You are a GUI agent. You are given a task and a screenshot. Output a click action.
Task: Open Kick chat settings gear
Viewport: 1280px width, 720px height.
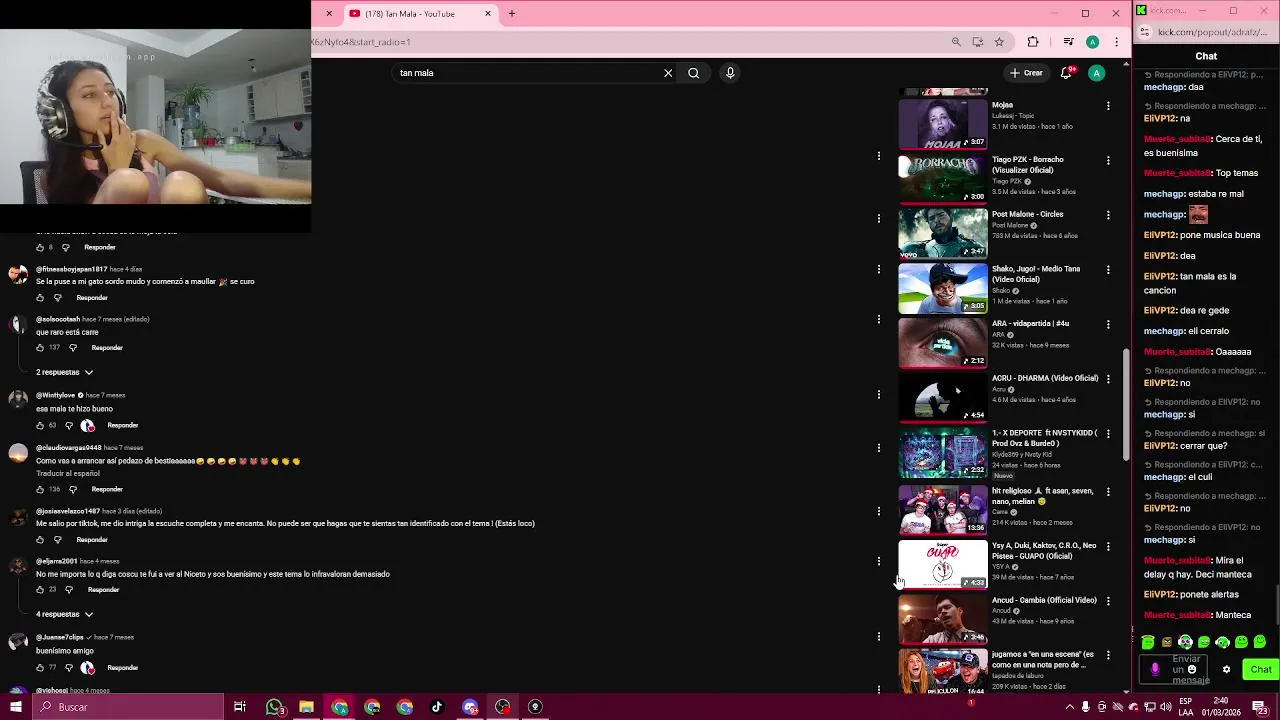coord(1226,669)
